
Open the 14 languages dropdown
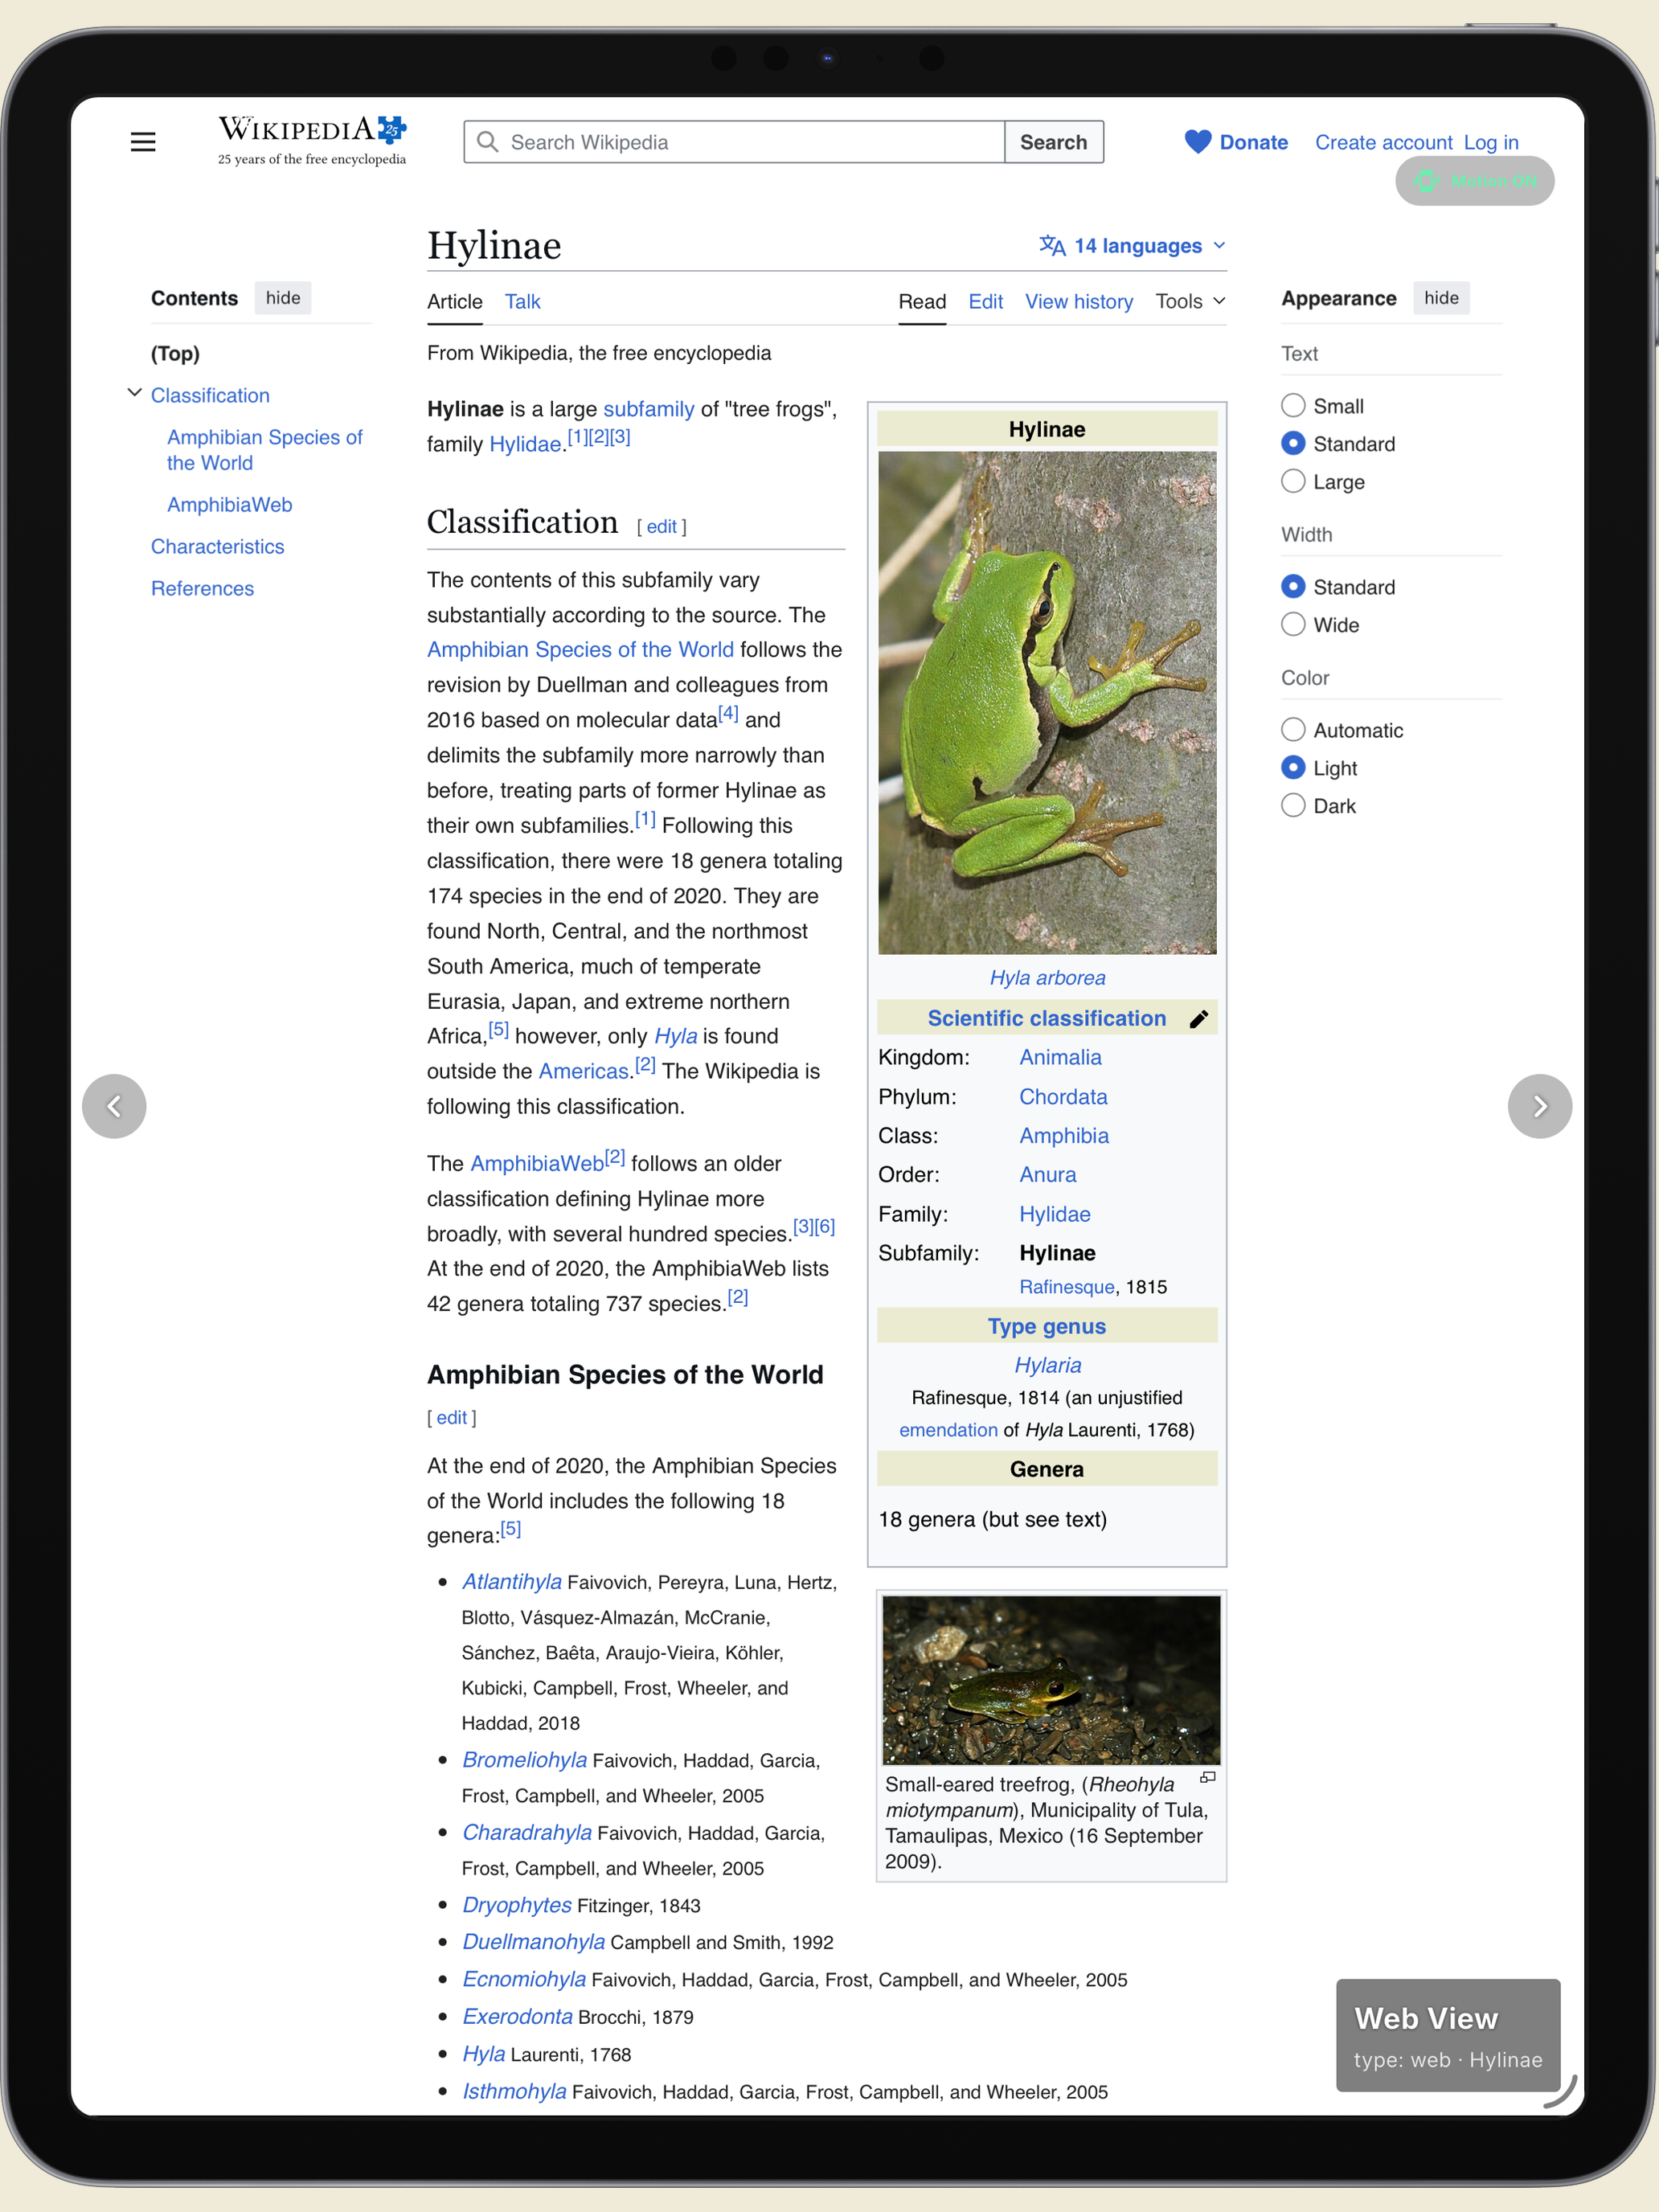tap(1132, 246)
